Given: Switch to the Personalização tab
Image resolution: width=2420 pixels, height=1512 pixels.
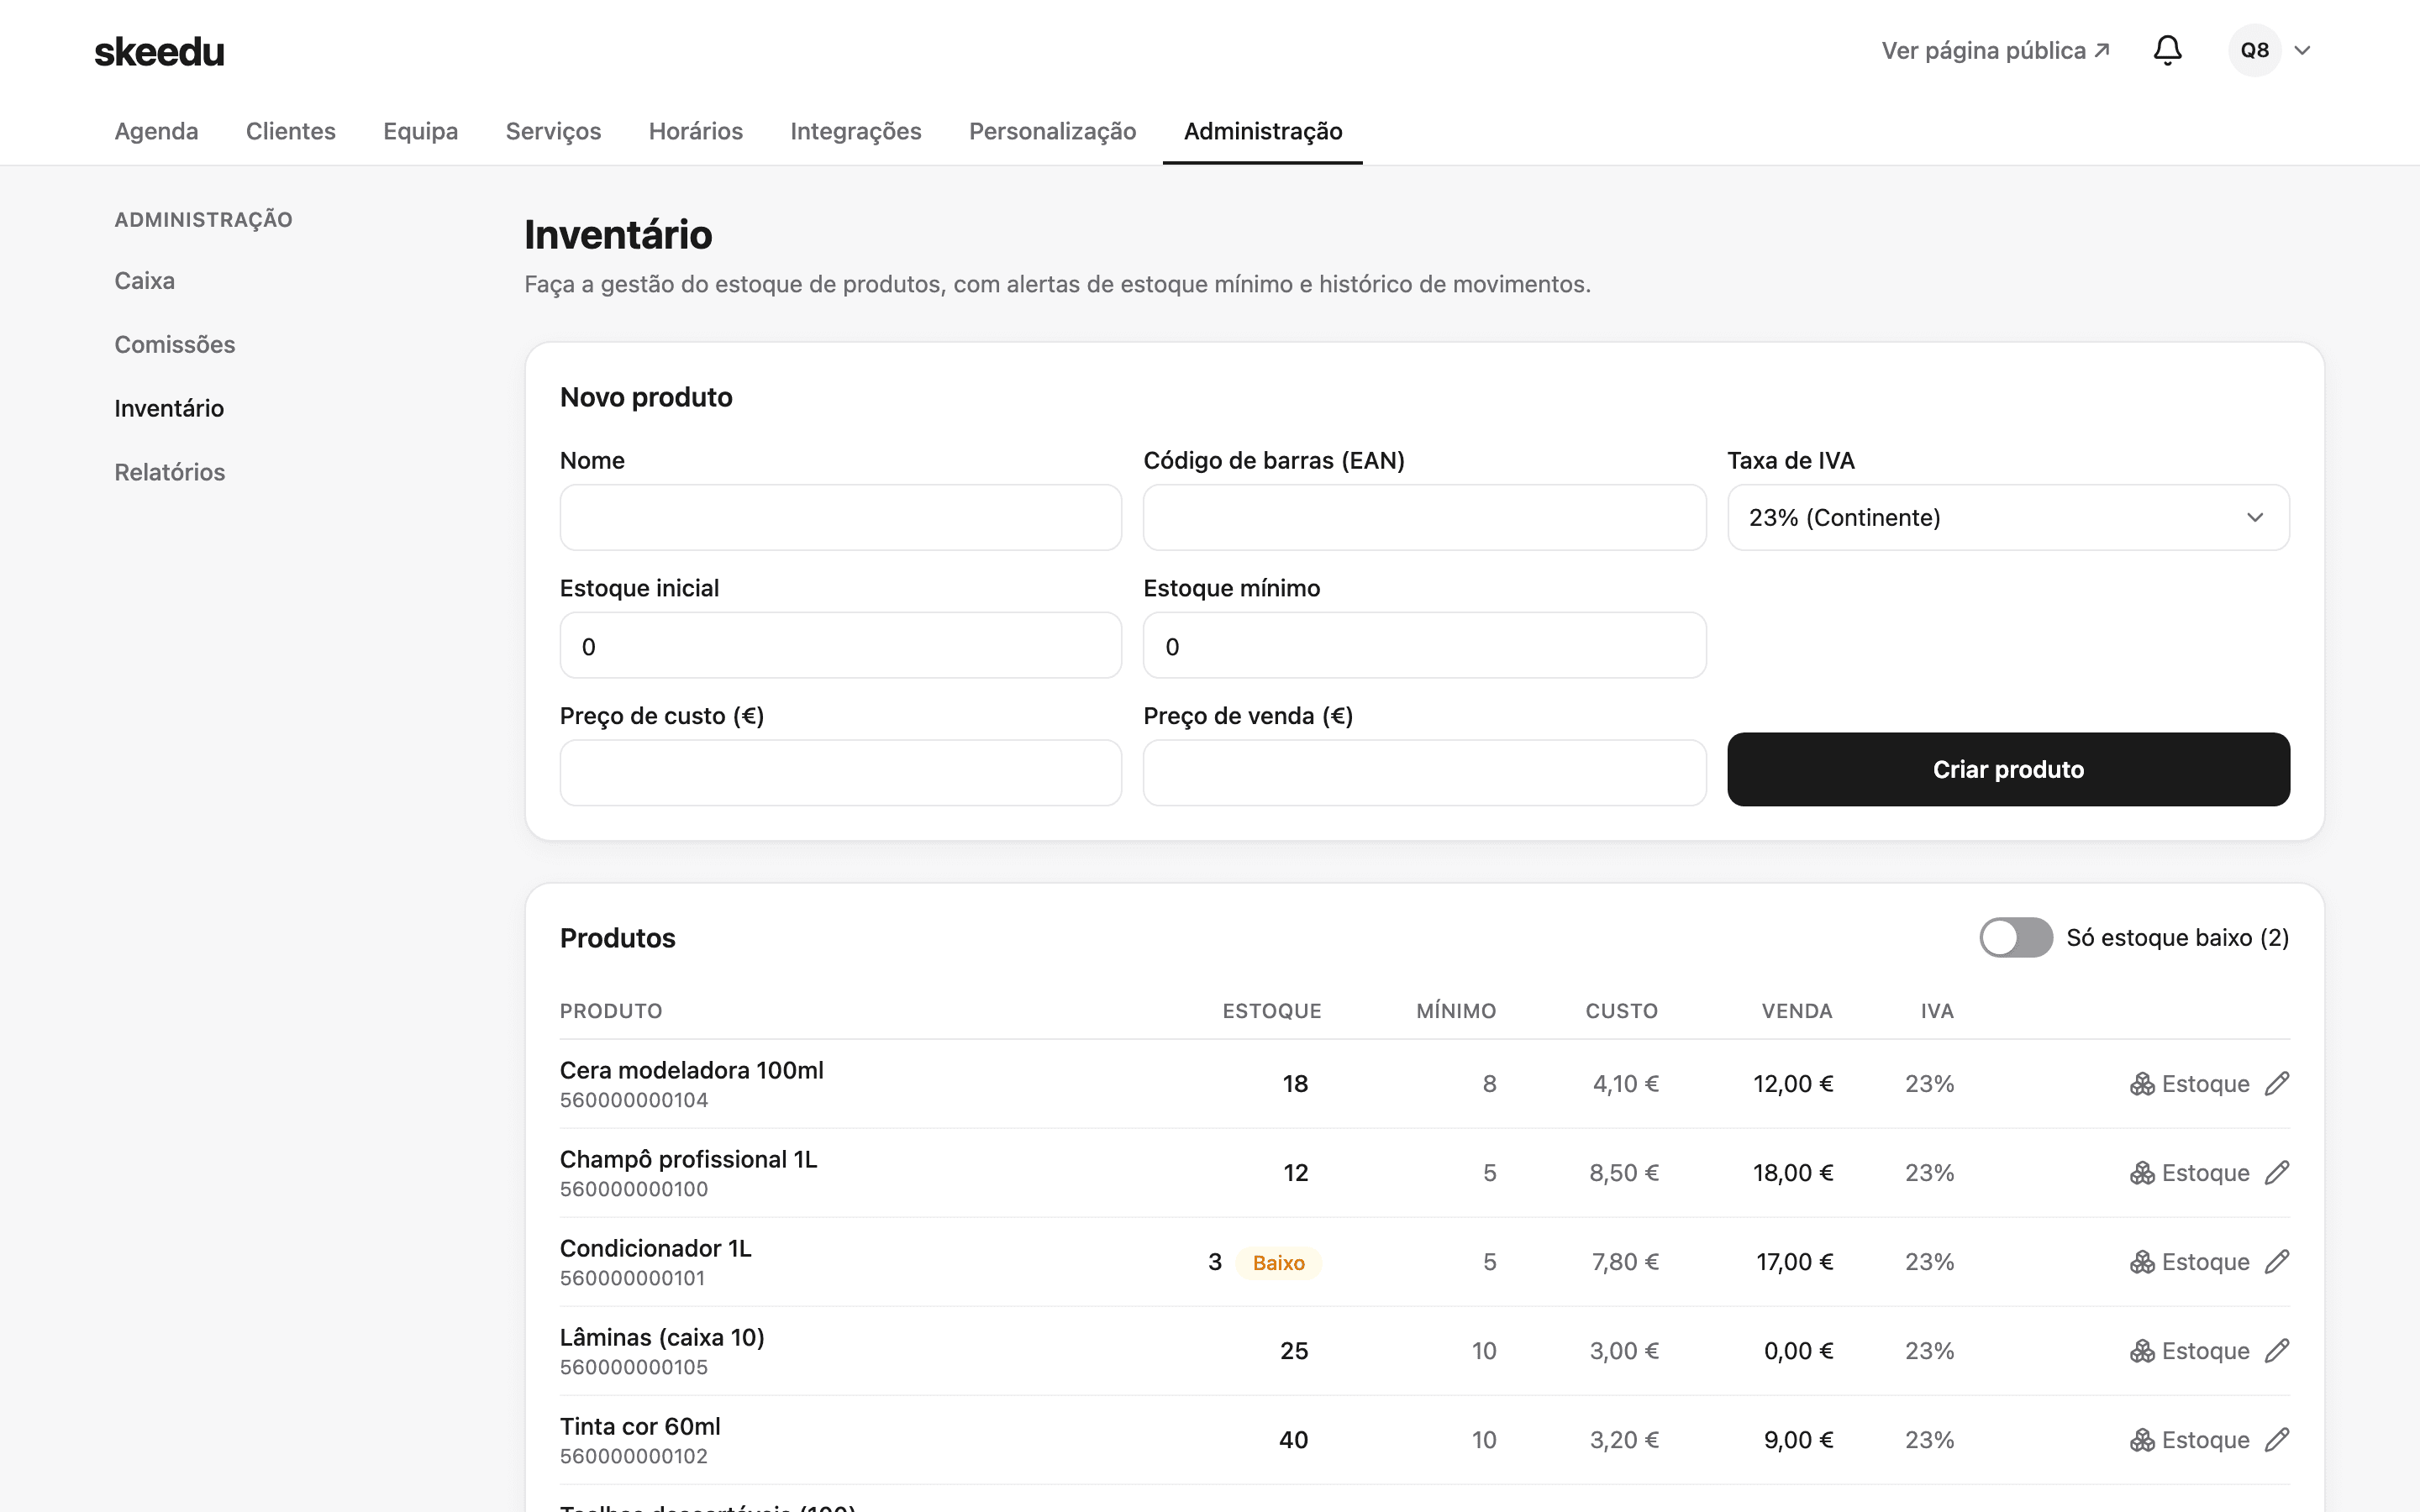Looking at the screenshot, I should tap(1052, 131).
